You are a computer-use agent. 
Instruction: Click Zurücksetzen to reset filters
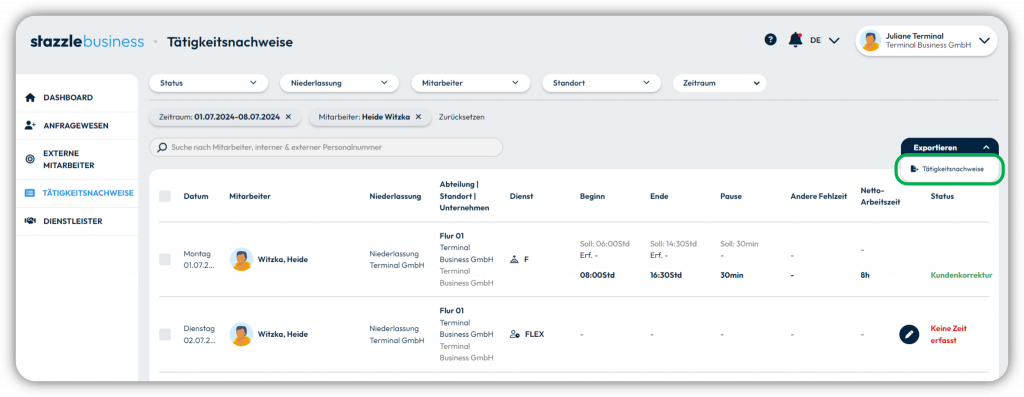pos(462,117)
